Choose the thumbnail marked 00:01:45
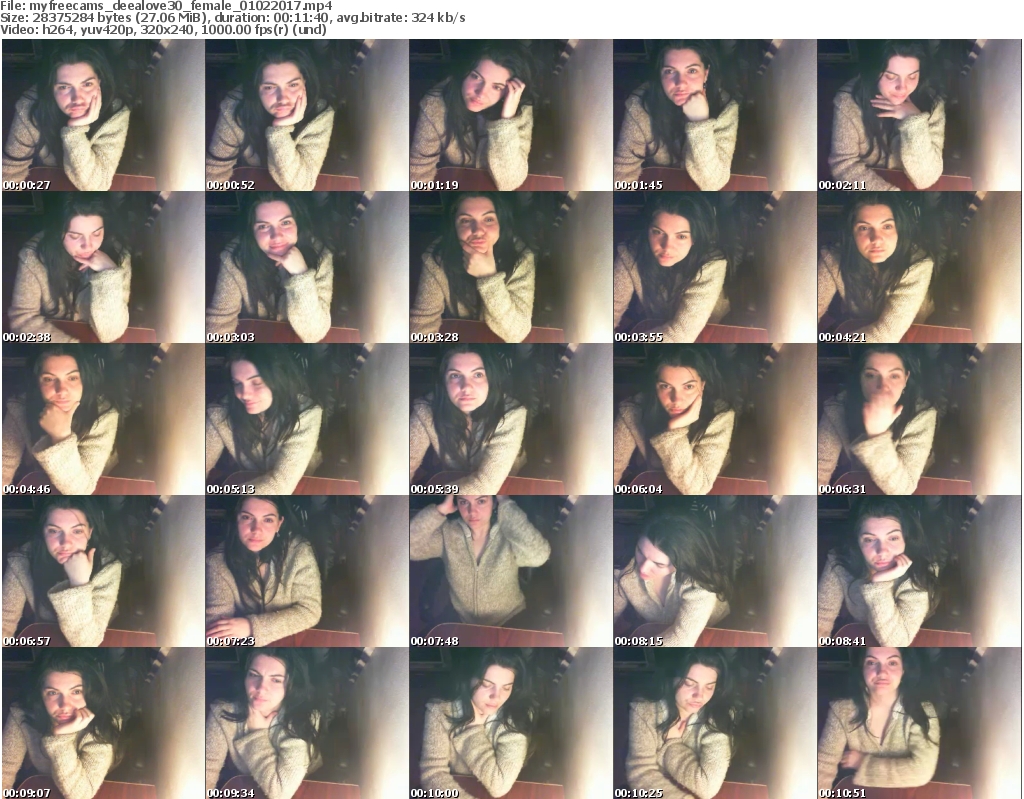1024x799 pixels. 714,115
